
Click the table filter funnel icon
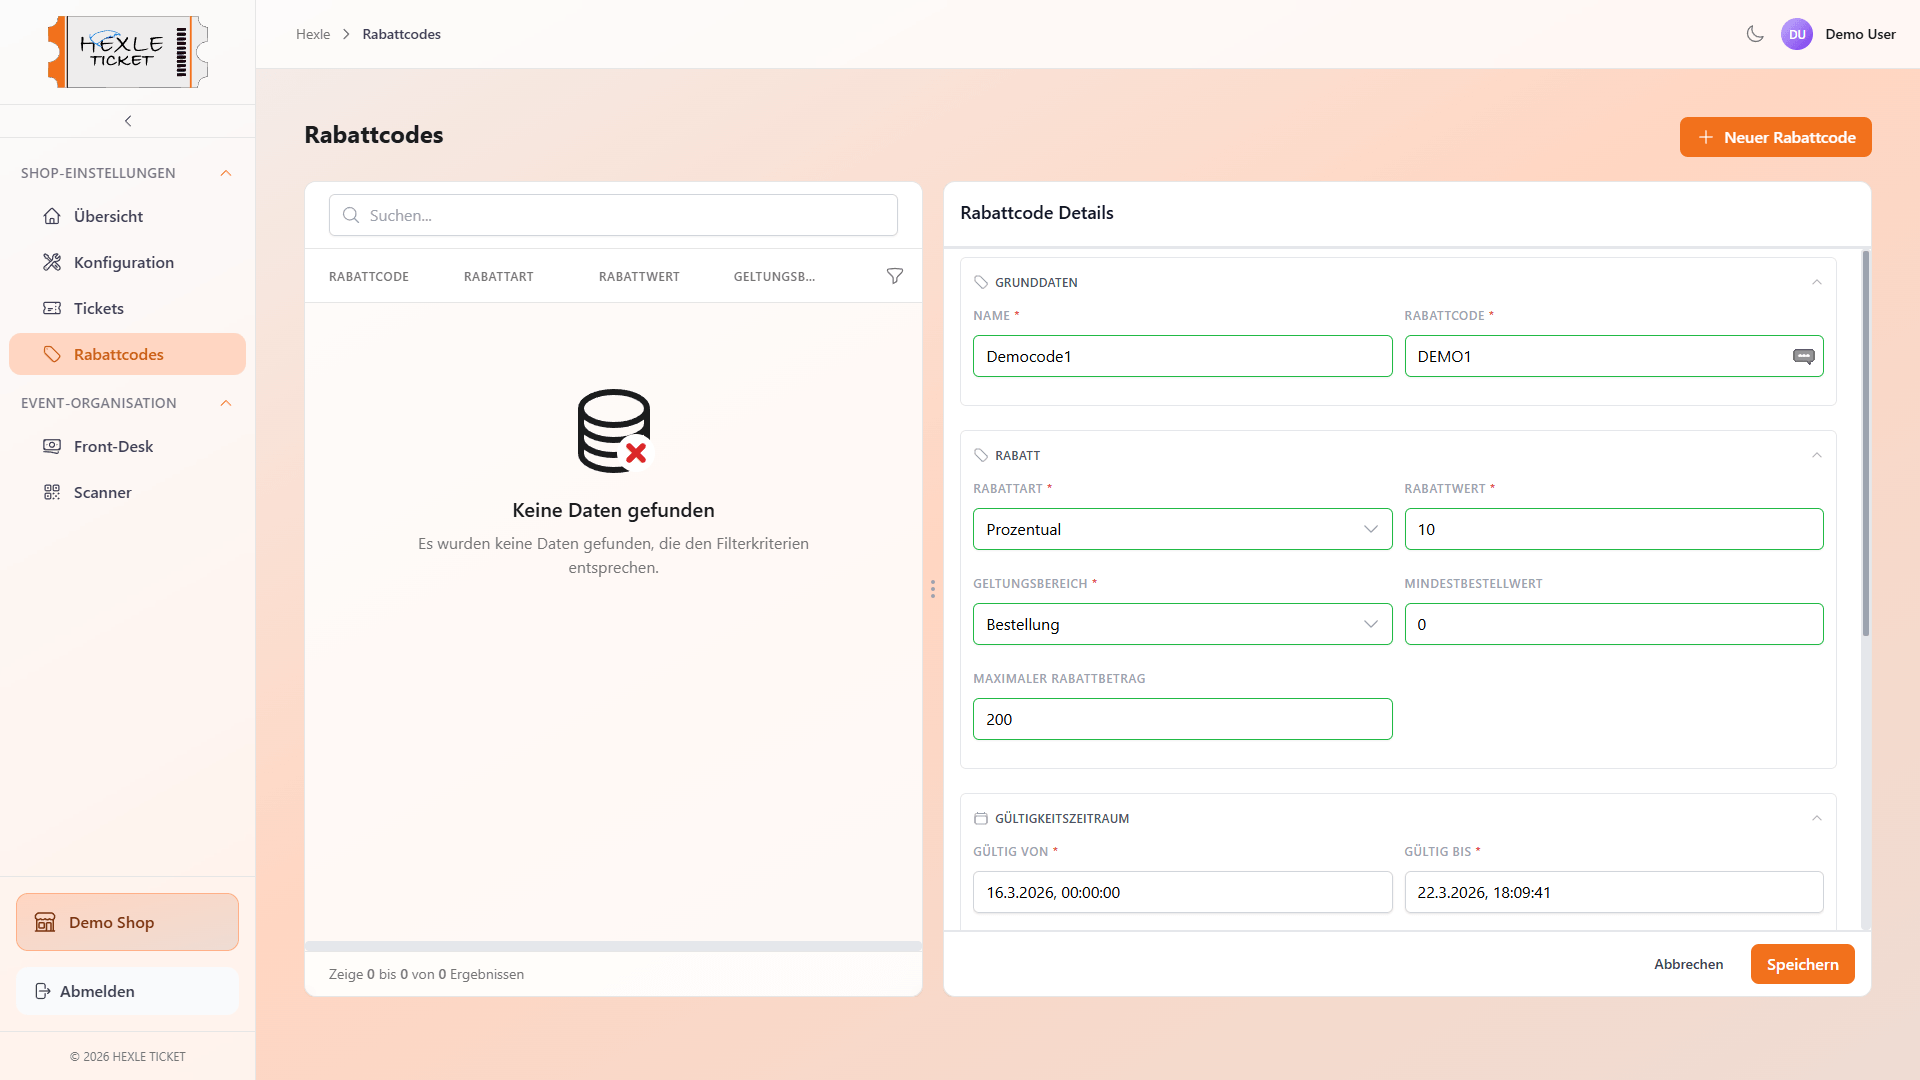tap(895, 276)
